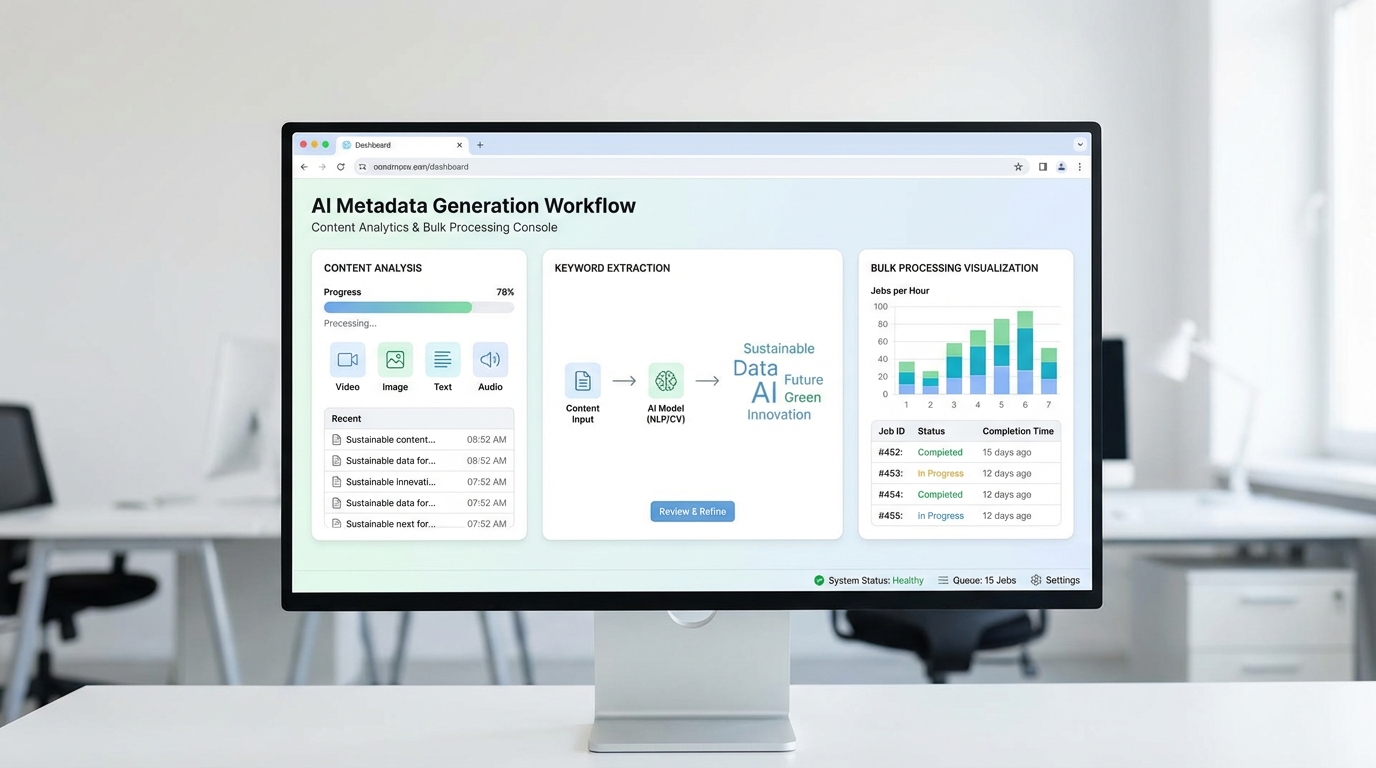Click the browser profile avatar icon
Screen dimensions: 1376x768
pos(1061,166)
